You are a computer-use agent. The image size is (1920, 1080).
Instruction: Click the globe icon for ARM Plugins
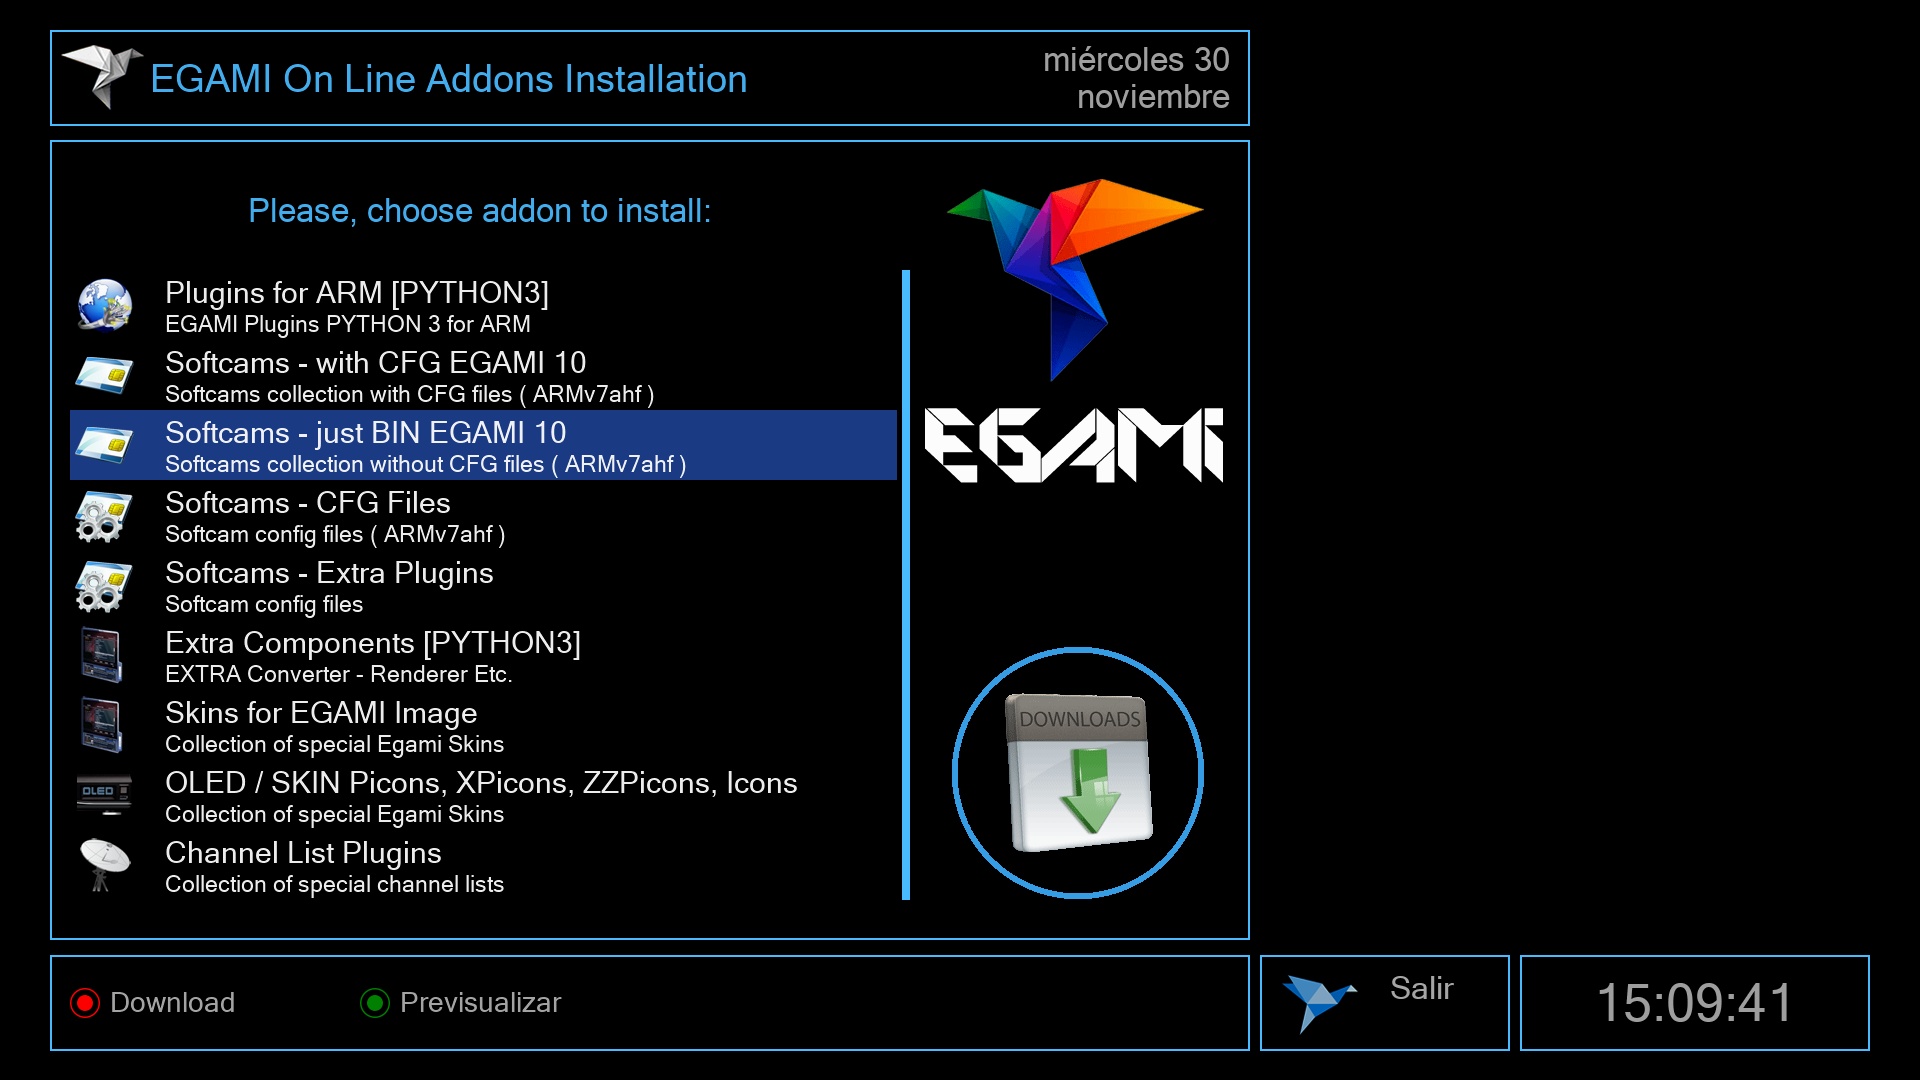click(104, 305)
